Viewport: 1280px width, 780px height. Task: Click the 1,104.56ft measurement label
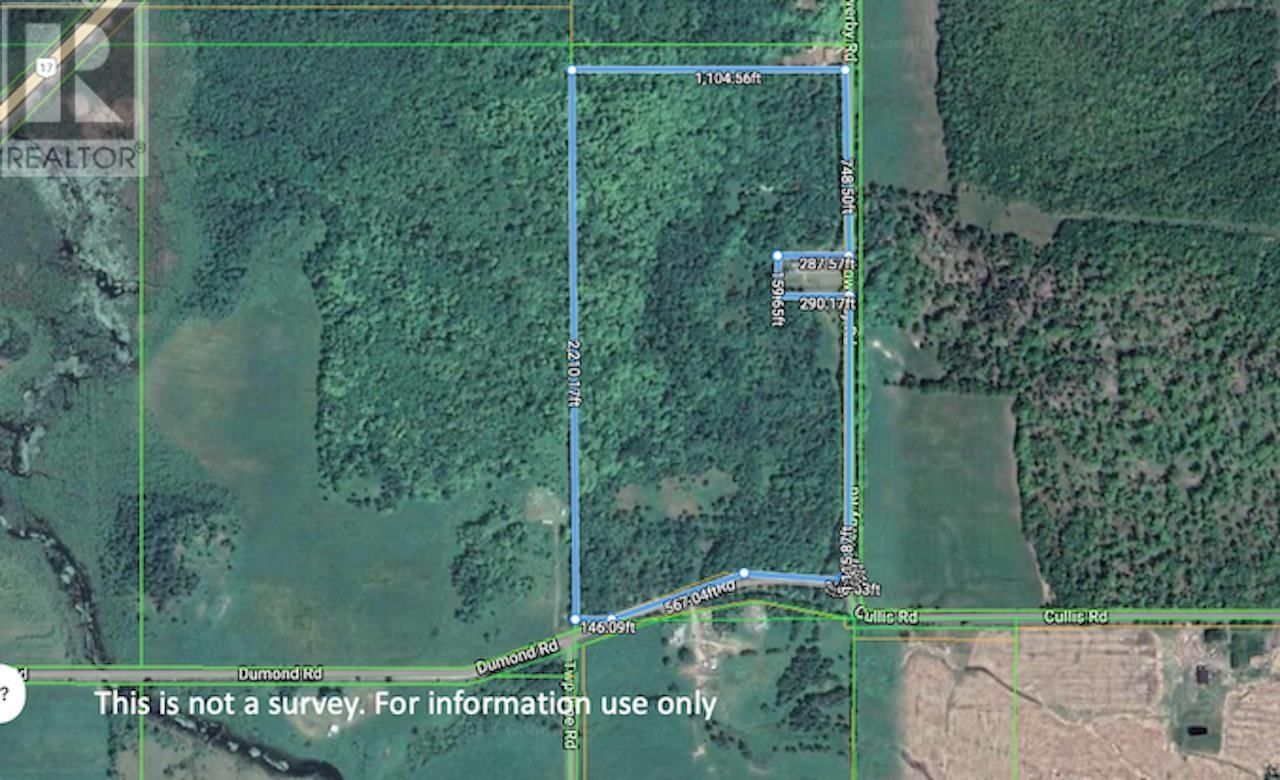(729, 78)
